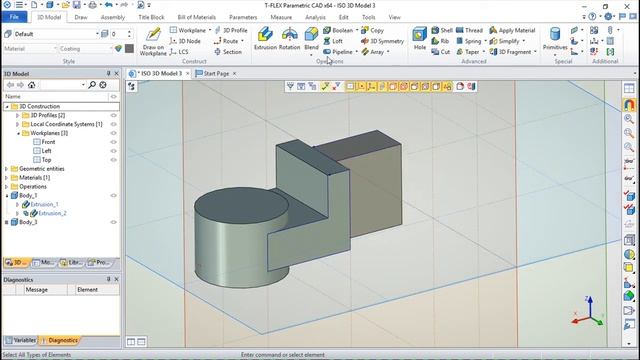The width and height of the screenshot is (640, 360).
Task: Select the Pipeline operation
Action: click(x=338, y=52)
